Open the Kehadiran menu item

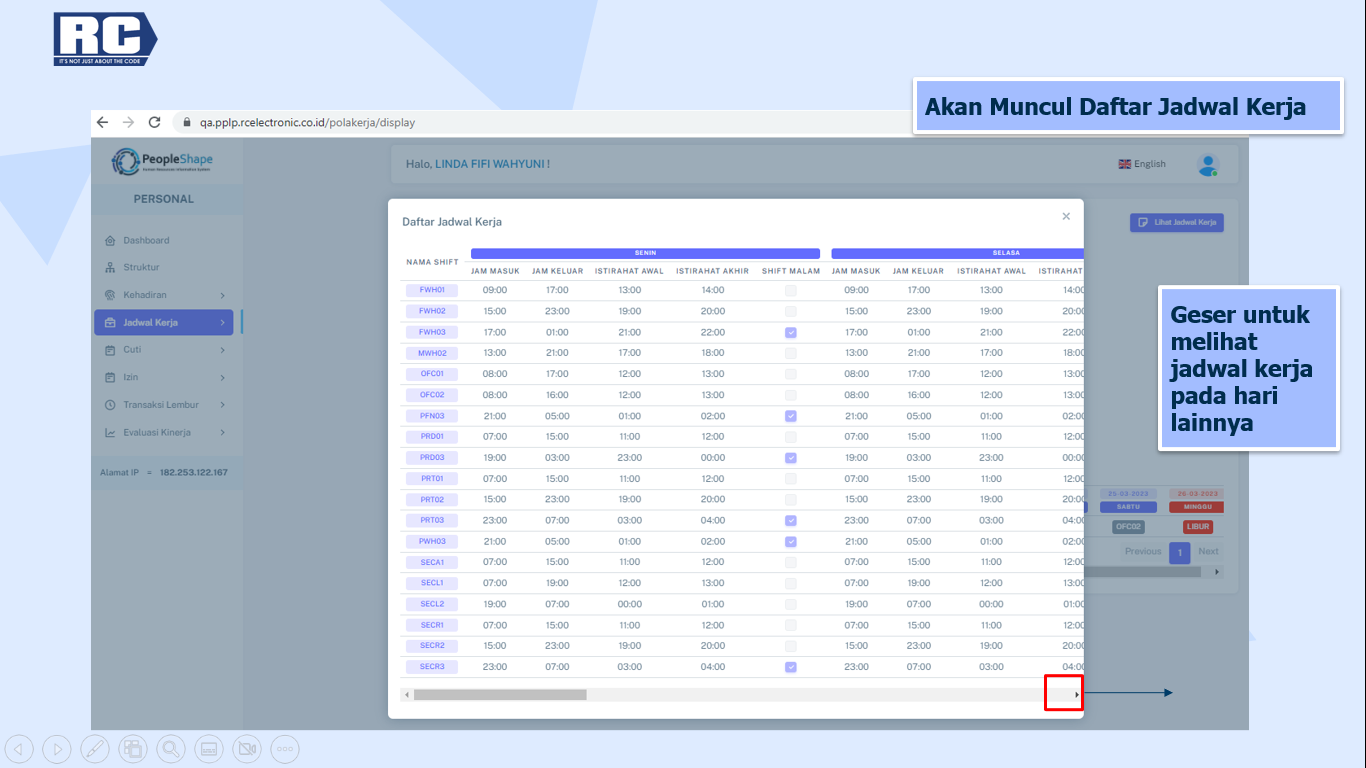click(145, 295)
